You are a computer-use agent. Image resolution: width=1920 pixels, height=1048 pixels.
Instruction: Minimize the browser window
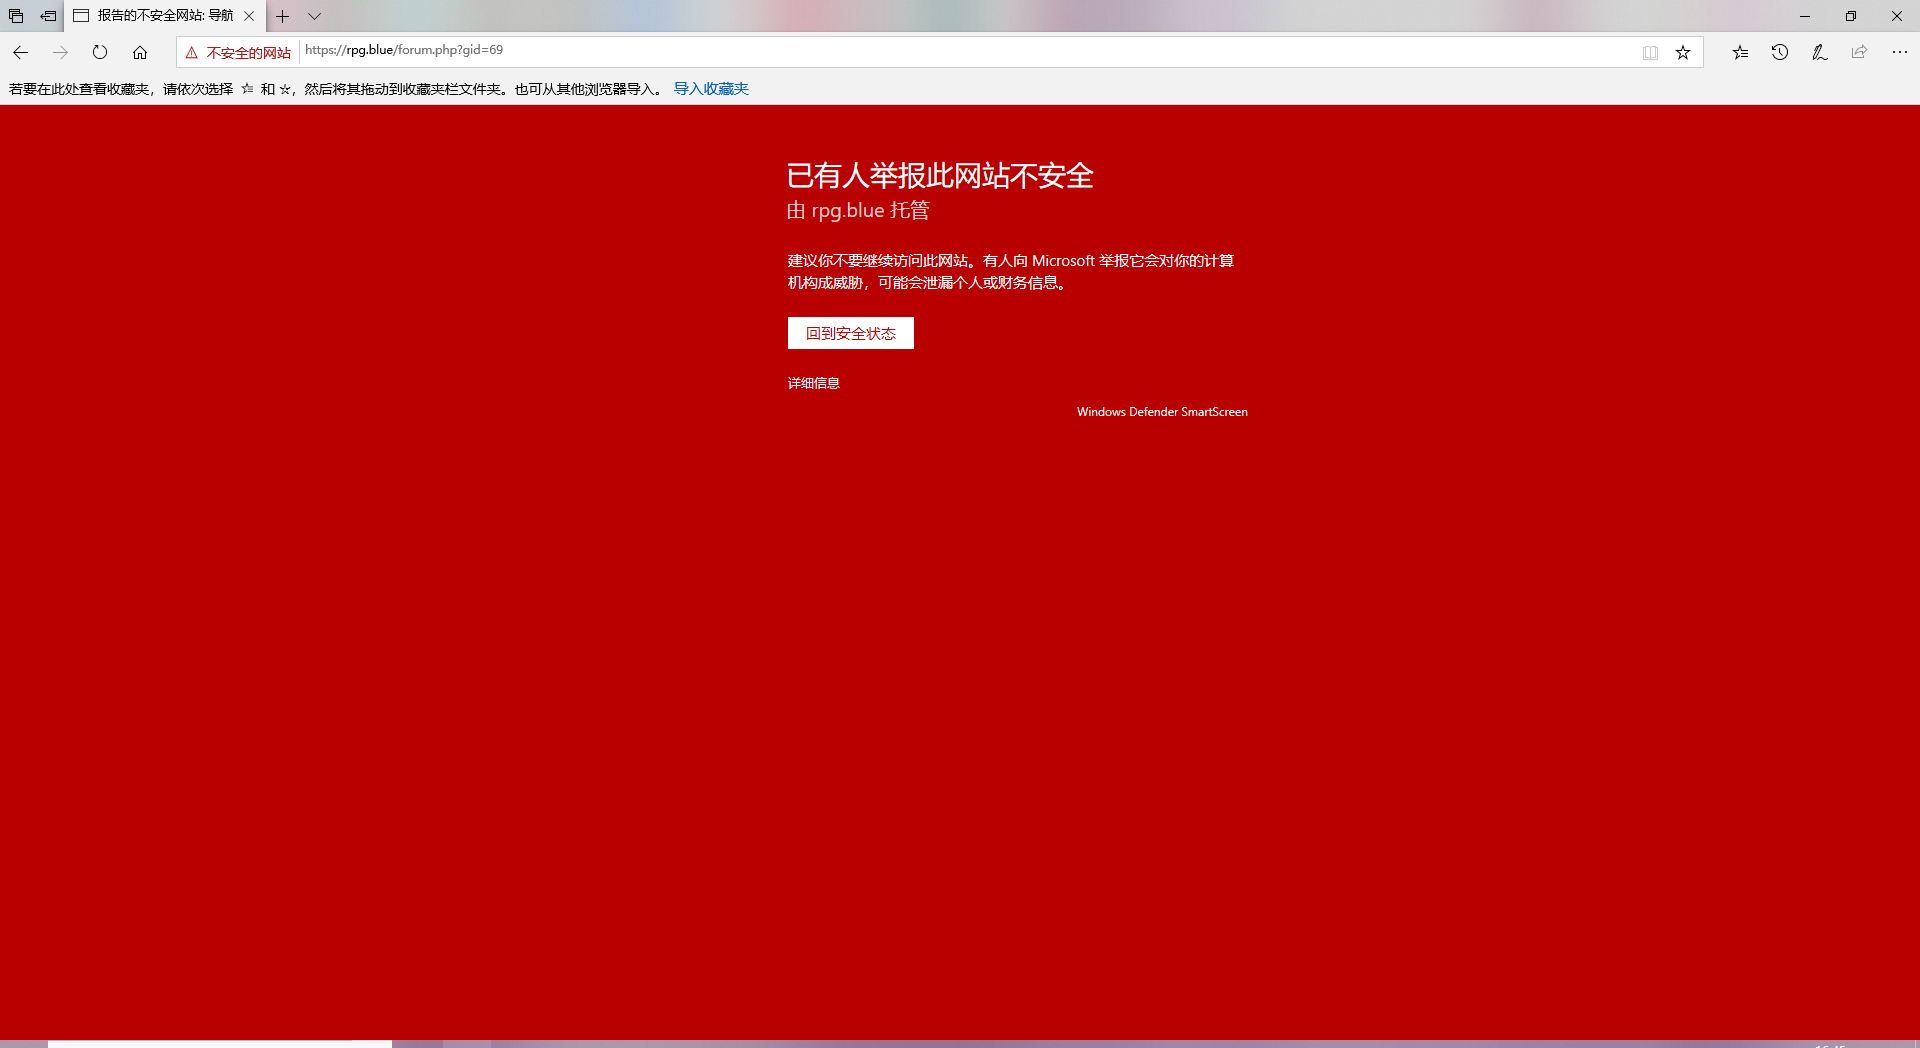tap(1805, 16)
